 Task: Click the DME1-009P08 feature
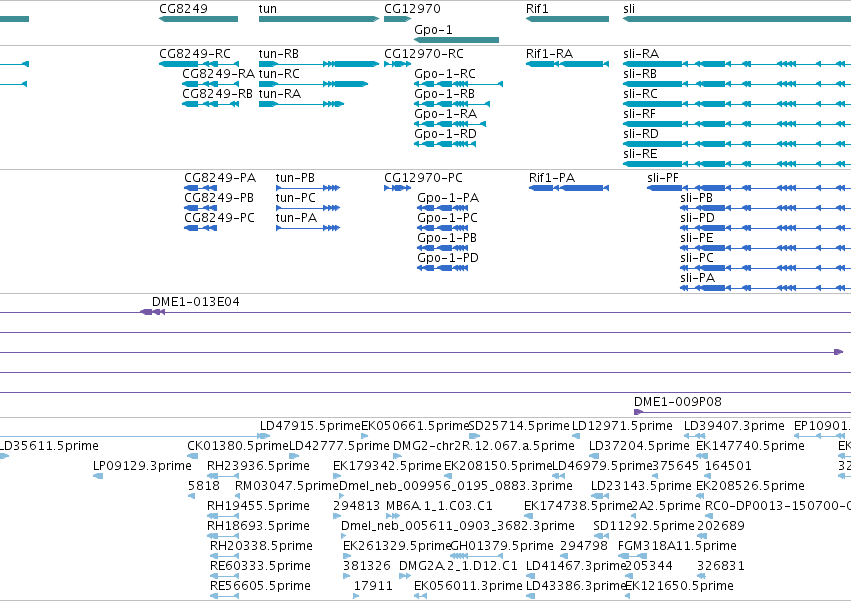[x=742, y=412]
